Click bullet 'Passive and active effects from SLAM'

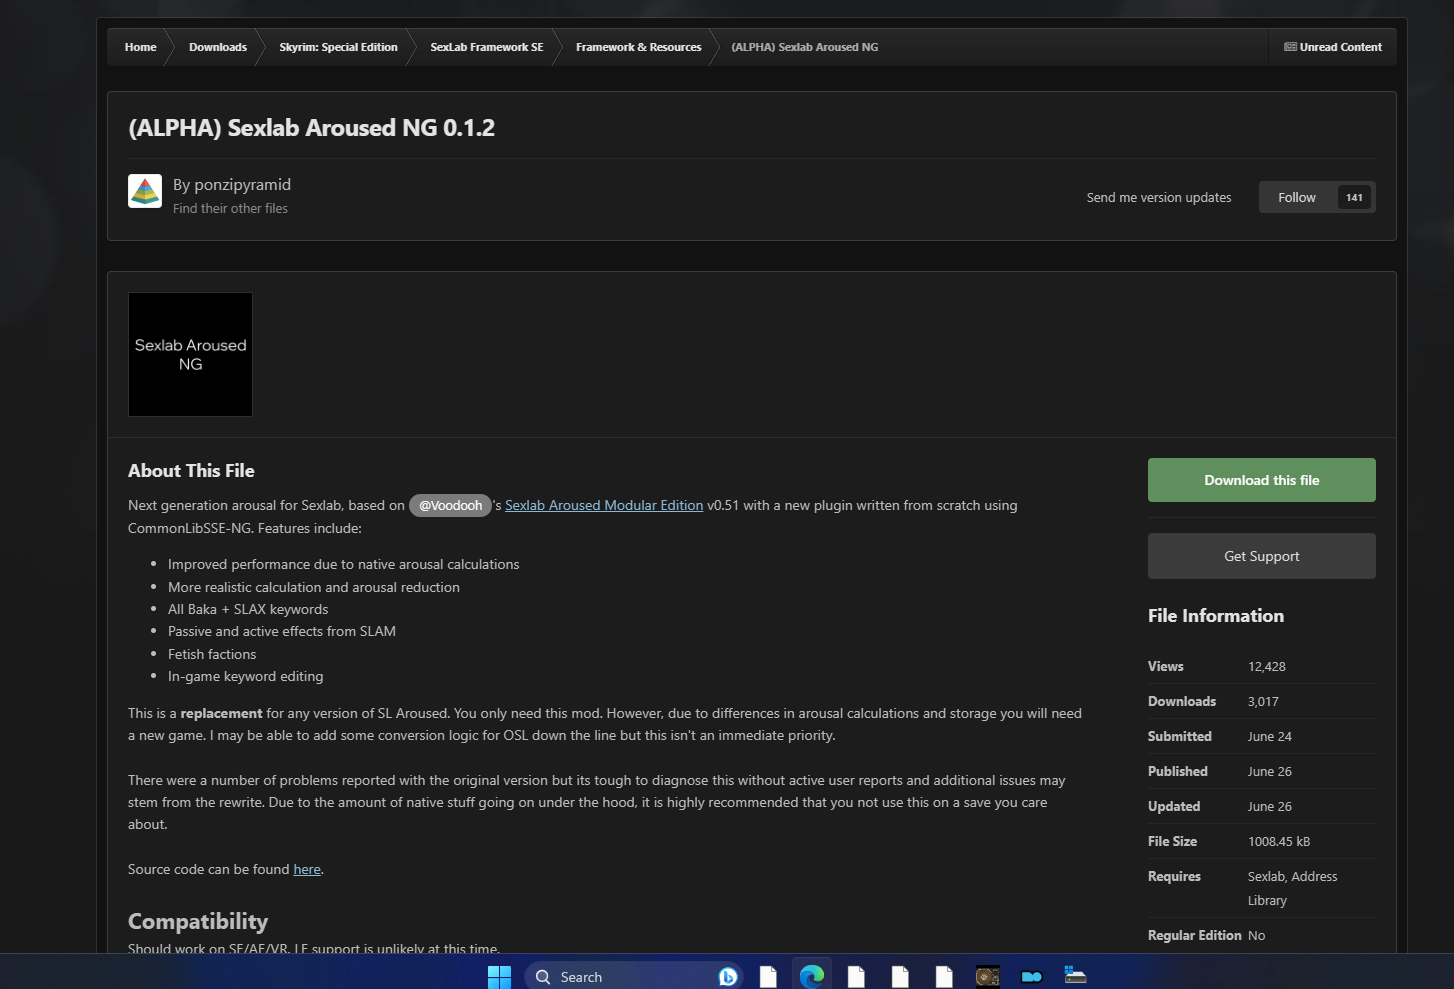[x=282, y=631]
